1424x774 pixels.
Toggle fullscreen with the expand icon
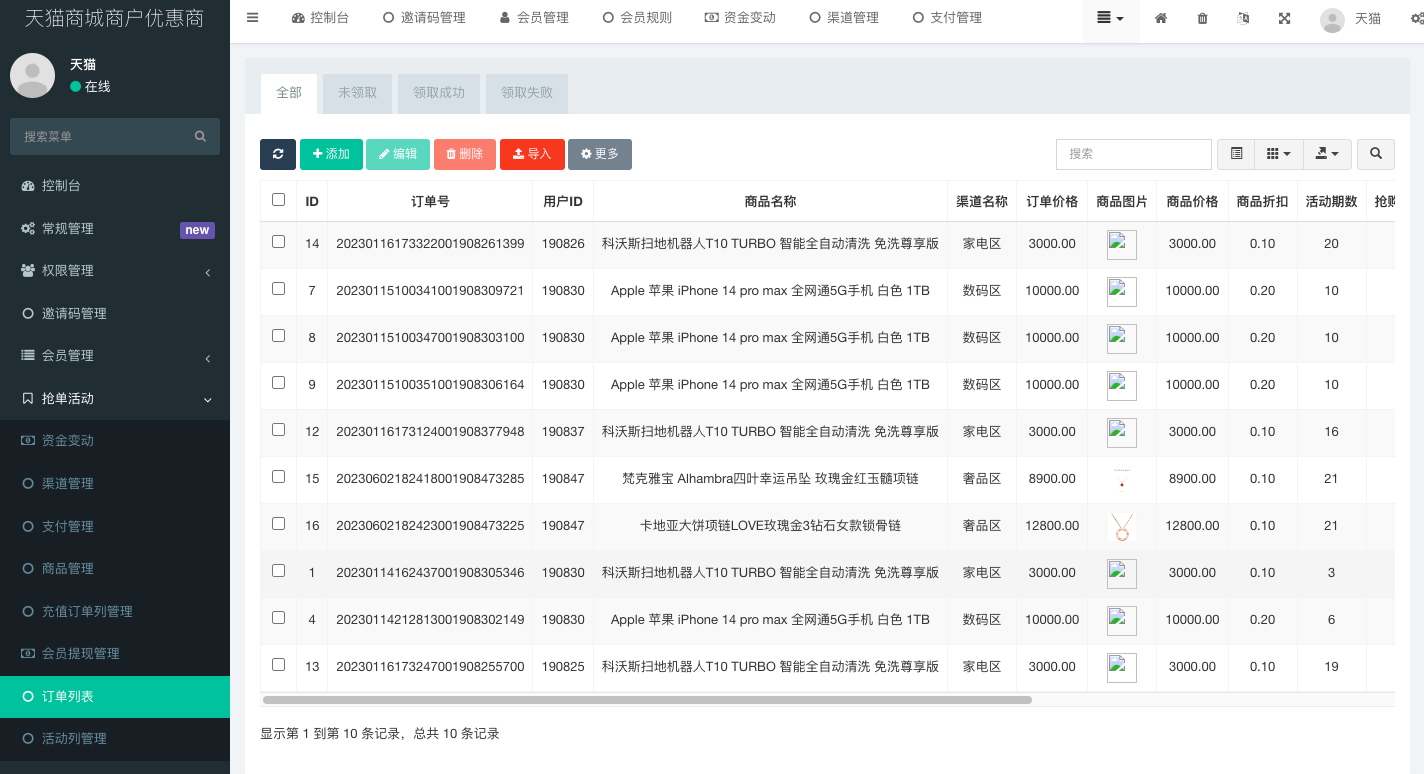click(x=1284, y=18)
